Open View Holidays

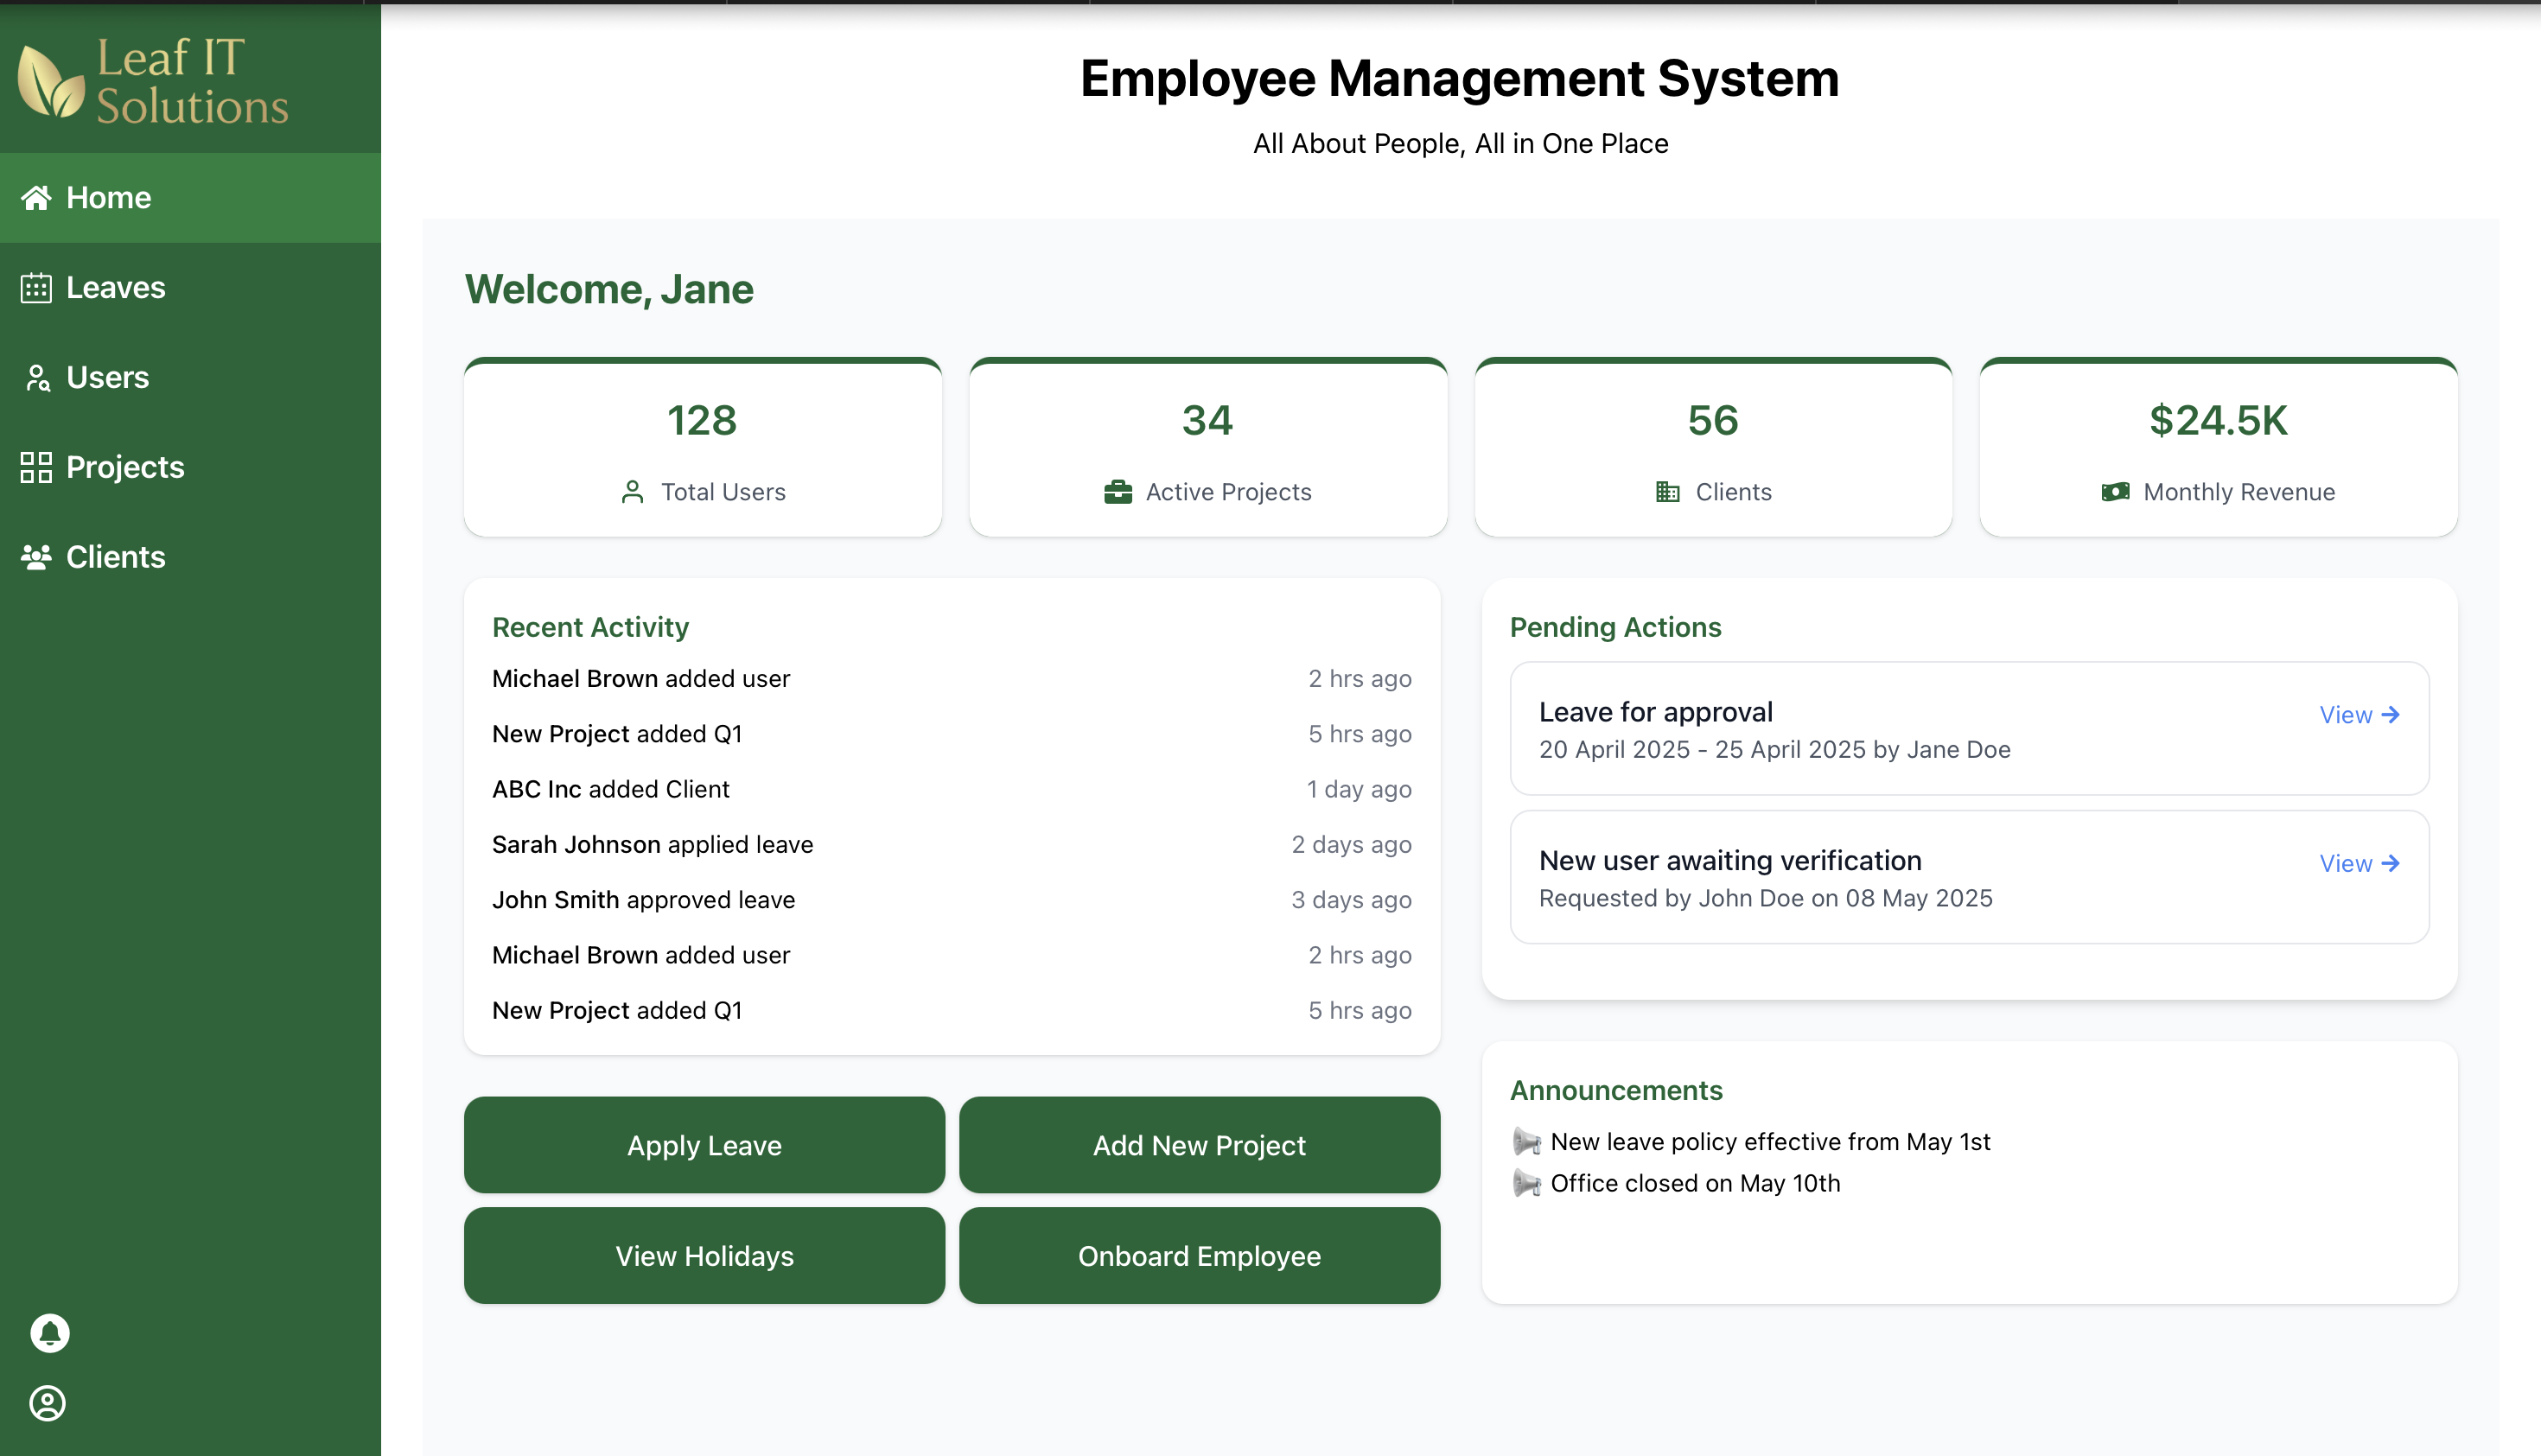point(704,1255)
